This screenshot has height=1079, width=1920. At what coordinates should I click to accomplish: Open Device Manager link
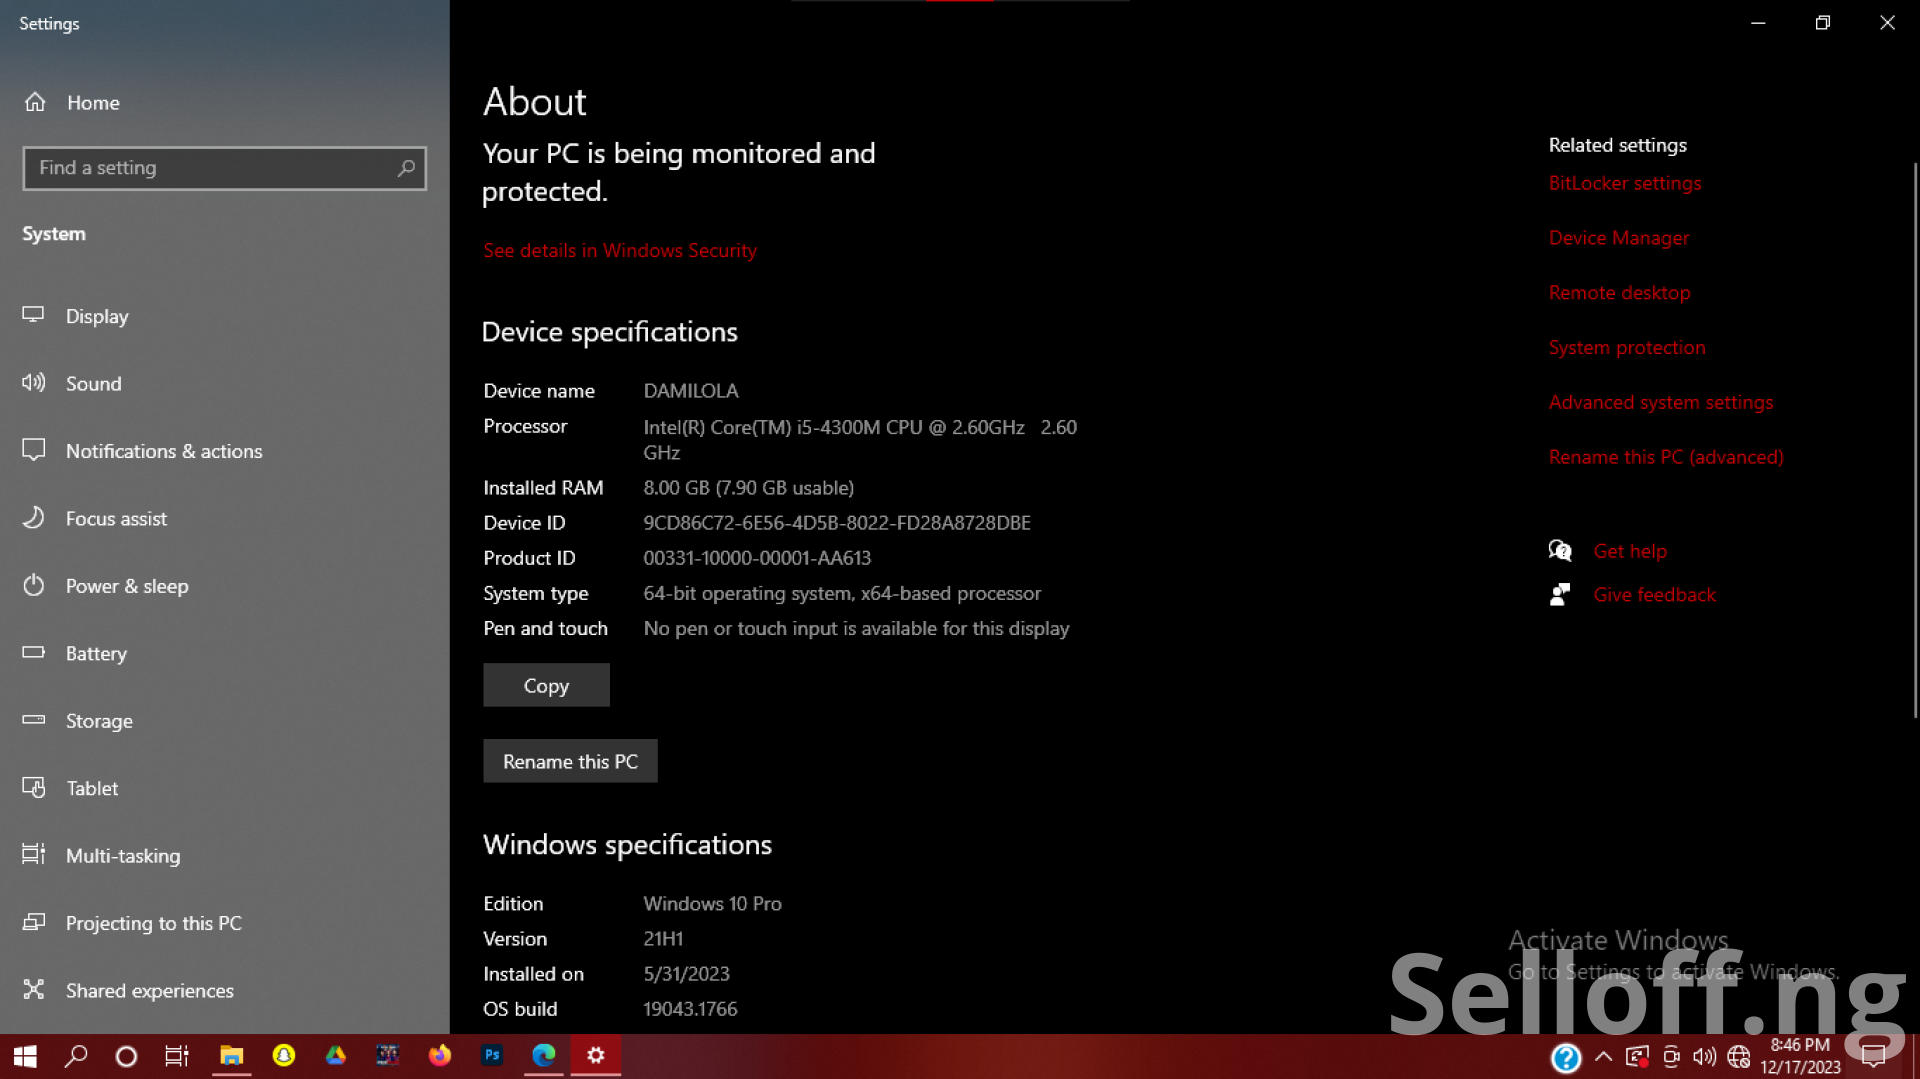[x=1619, y=238]
